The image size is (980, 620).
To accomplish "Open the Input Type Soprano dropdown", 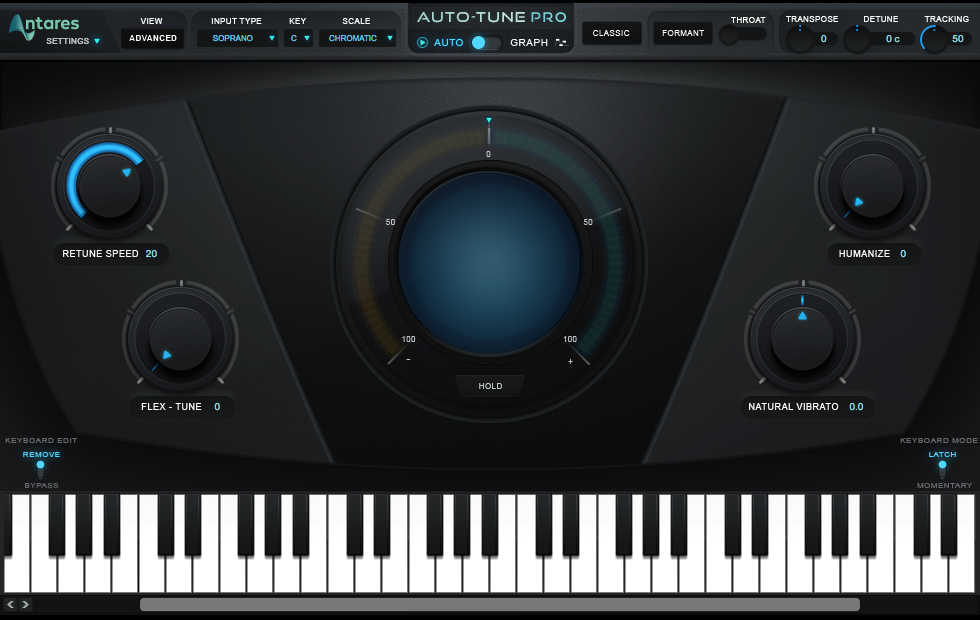I will (x=237, y=38).
